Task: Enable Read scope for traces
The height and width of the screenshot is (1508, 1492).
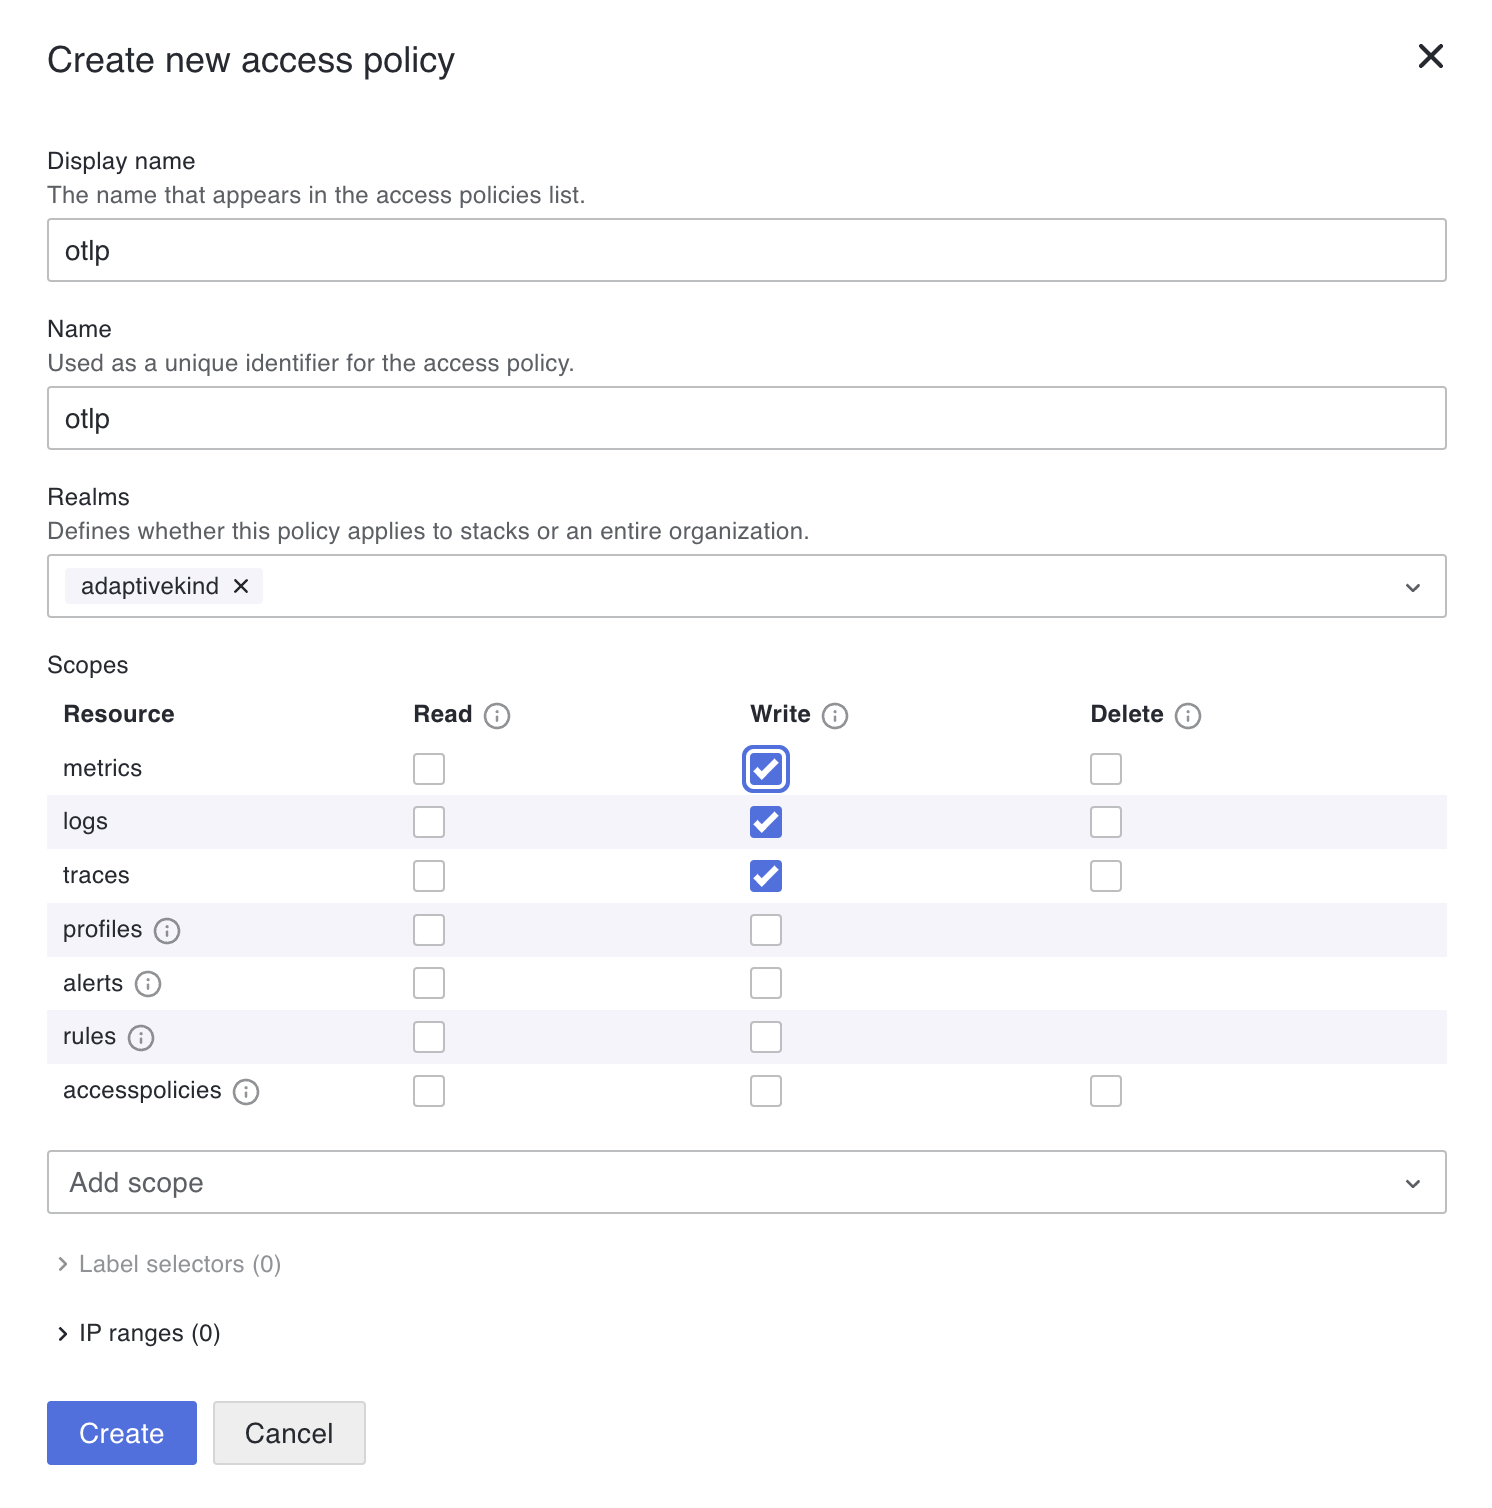Action: 429,876
